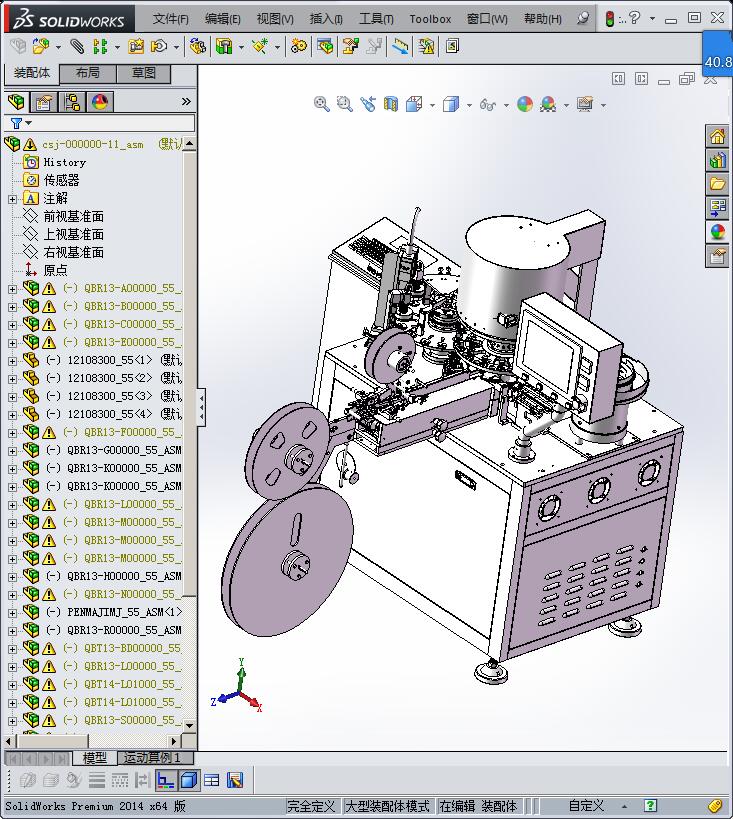Click the 自定义 units status field

point(586,806)
